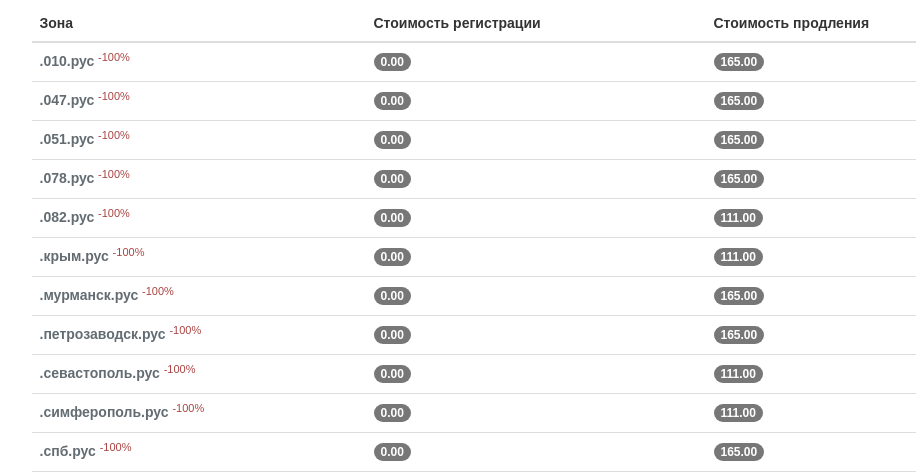Screen dimensions: 916x472
Task: Click the 111.00 renewal badge for .крым.рус
Action: coord(738,257)
